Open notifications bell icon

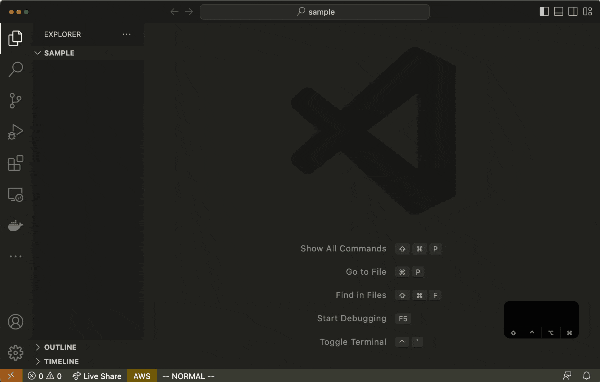(x=586, y=375)
